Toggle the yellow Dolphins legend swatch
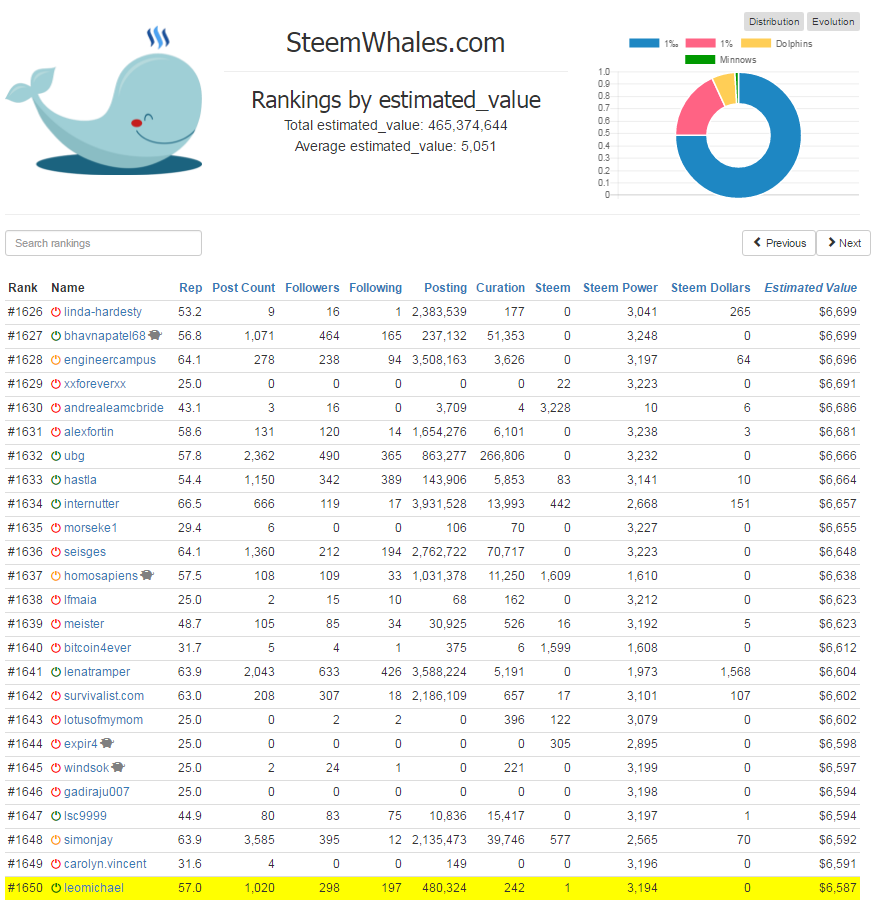The image size is (871, 907). [756, 43]
